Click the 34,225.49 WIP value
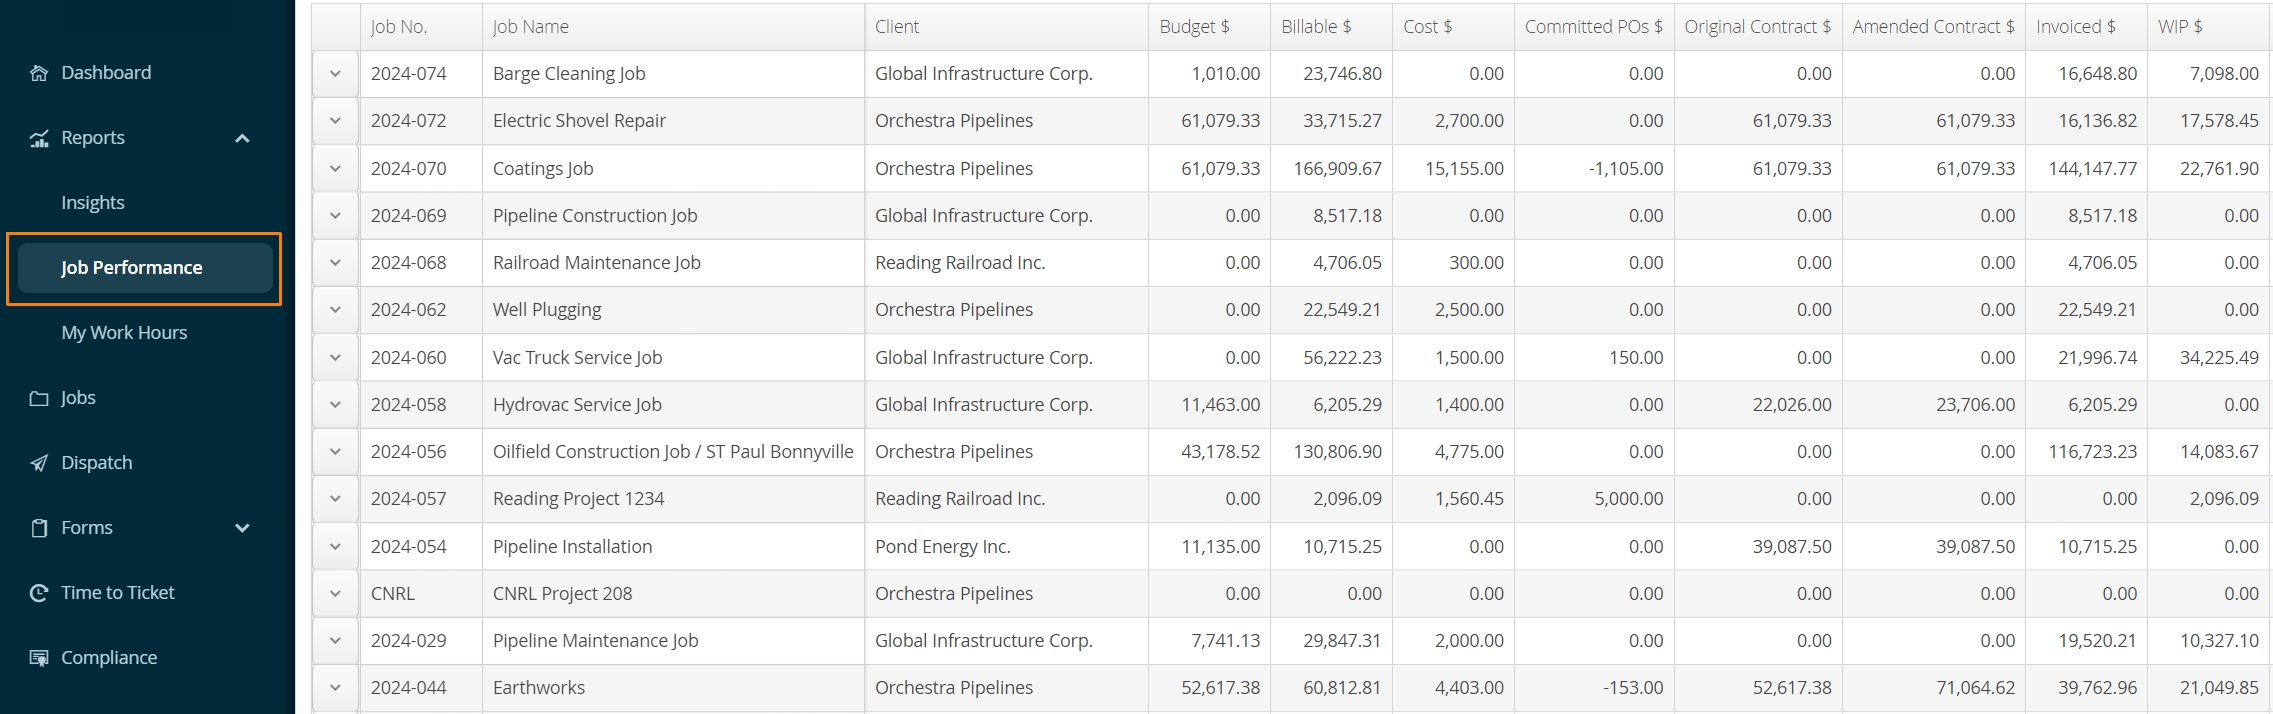The image size is (2273, 714). 2219,358
